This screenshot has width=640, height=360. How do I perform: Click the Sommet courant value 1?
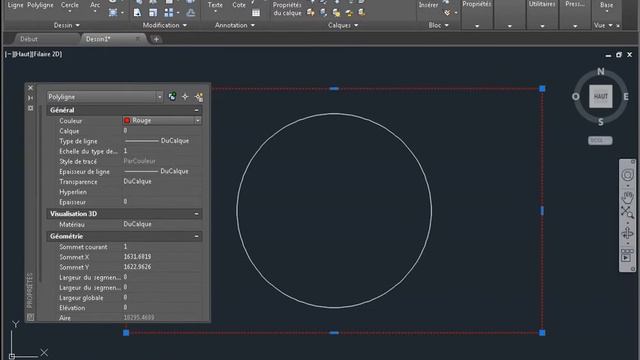[125, 247]
